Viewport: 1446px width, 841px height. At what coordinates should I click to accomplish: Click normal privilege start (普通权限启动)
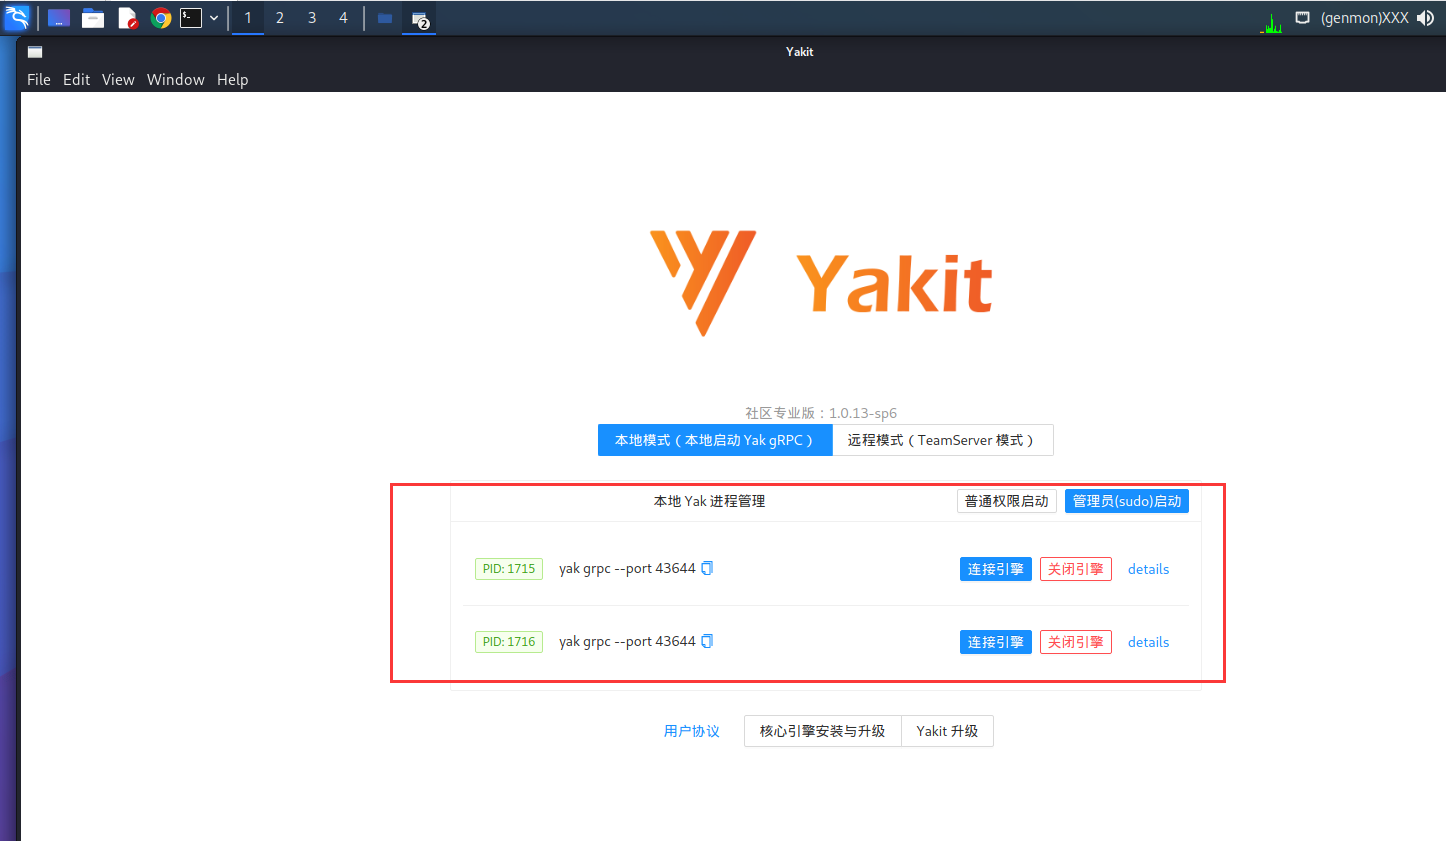point(1007,501)
